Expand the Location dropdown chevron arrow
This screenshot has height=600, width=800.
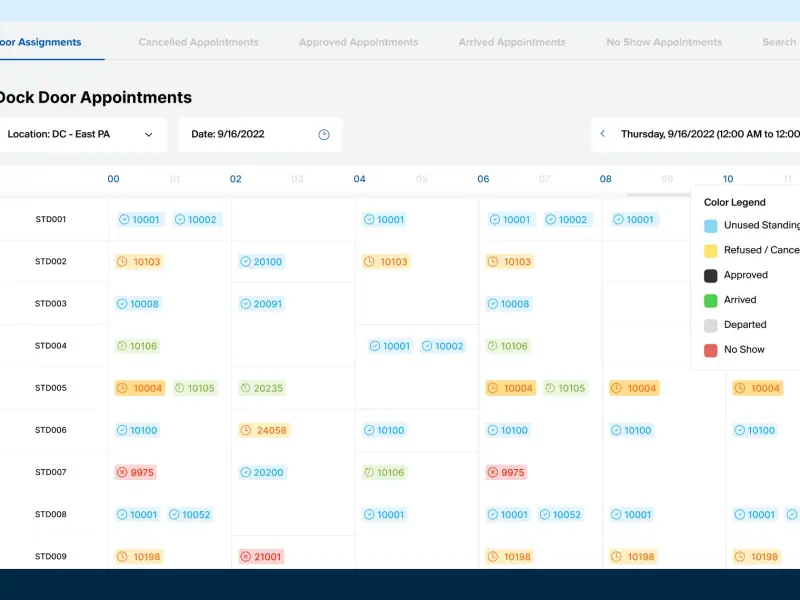coord(149,135)
